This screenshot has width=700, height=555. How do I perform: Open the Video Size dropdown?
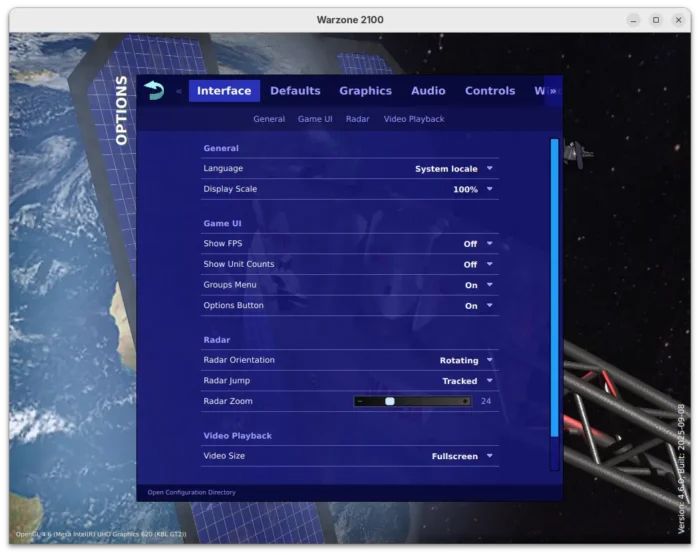coord(462,456)
